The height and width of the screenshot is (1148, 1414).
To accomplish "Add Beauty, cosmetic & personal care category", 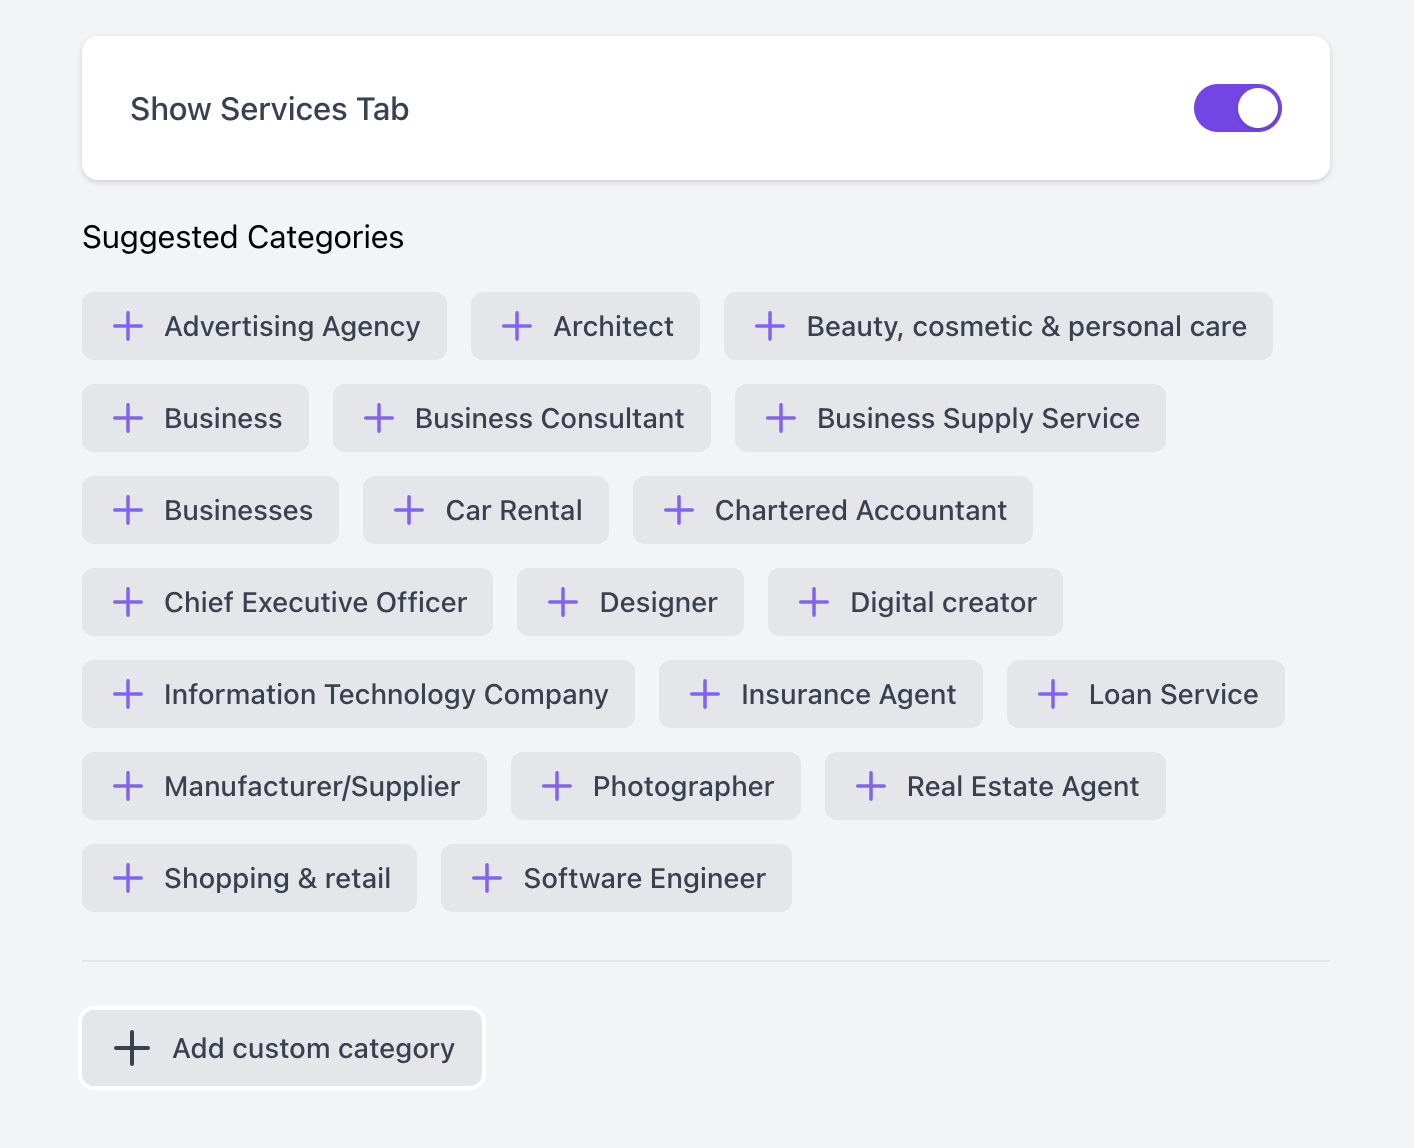I will coord(998,326).
